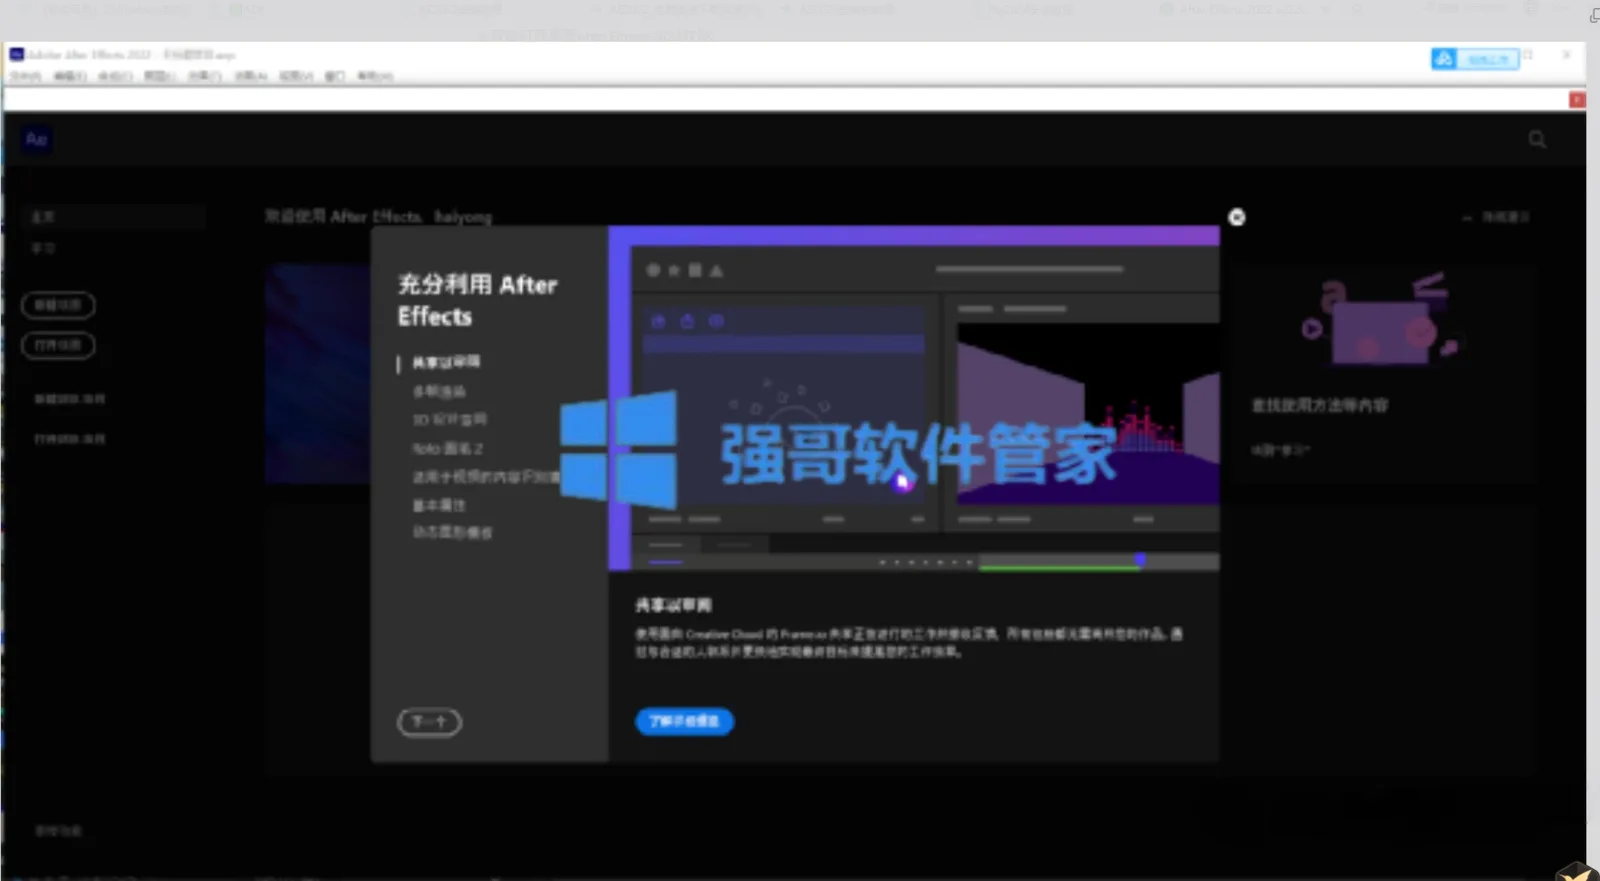Select the second feature in dialog list
Image resolution: width=1600 pixels, height=881 pixels.
pyautogui.click(x=439, y=391)
